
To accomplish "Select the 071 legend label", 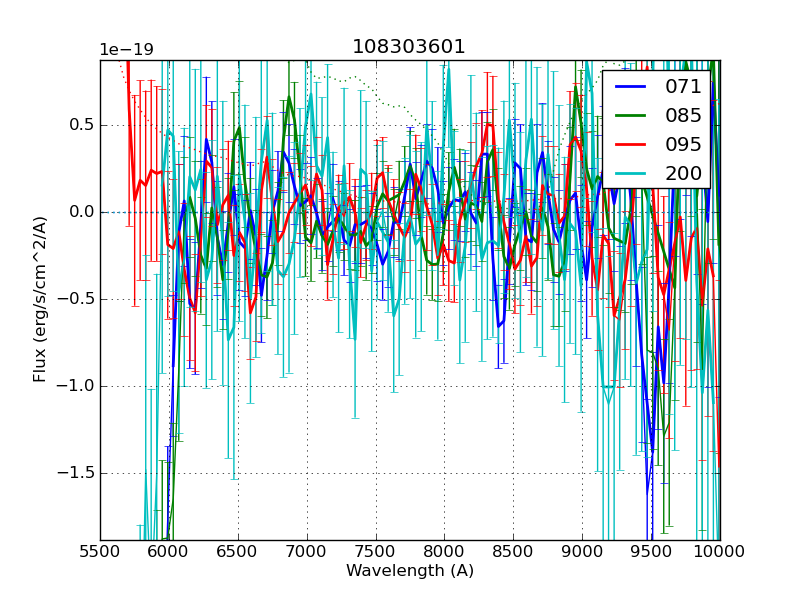I will click(683, 87).
